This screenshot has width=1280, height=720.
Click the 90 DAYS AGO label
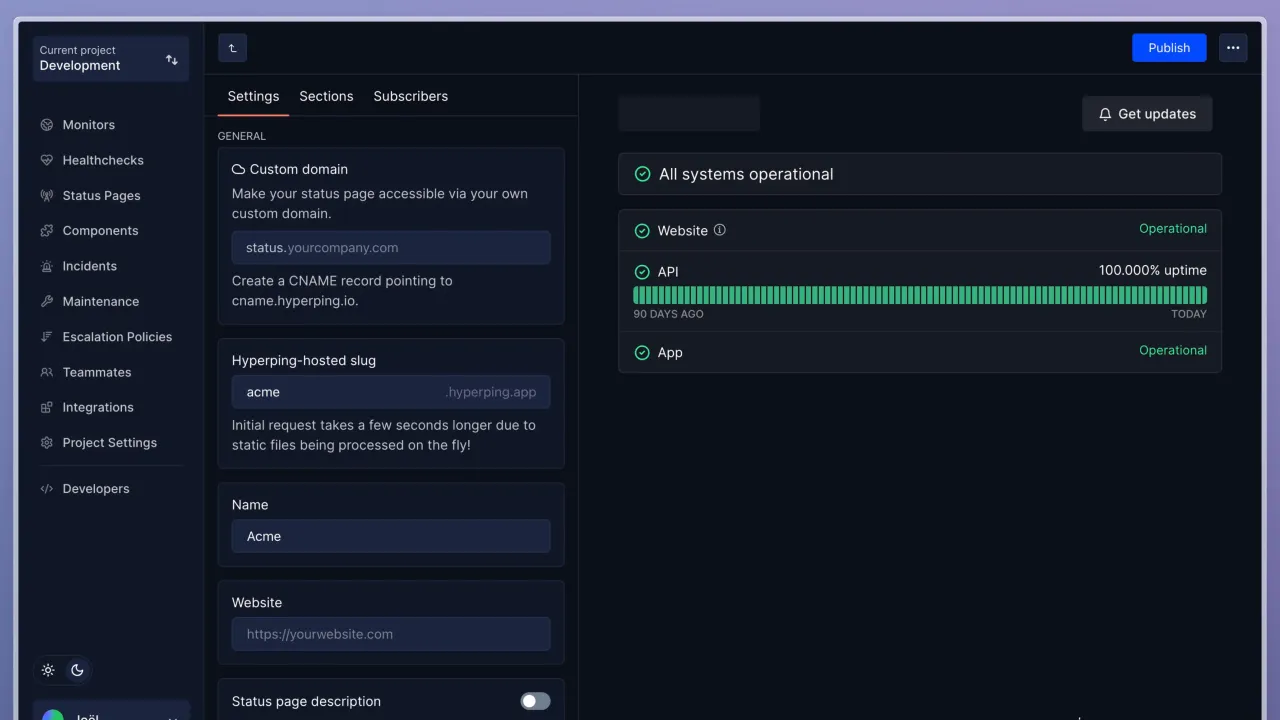point(668,314)
